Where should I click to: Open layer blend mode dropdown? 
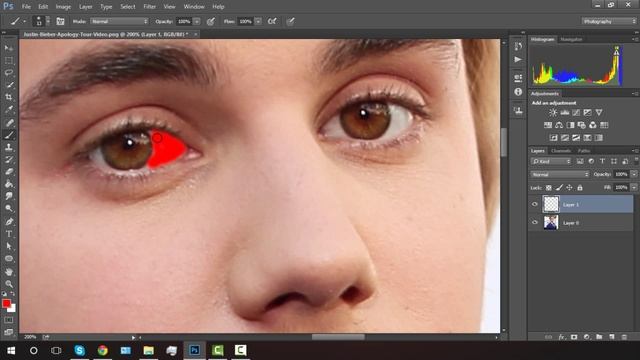560,174
